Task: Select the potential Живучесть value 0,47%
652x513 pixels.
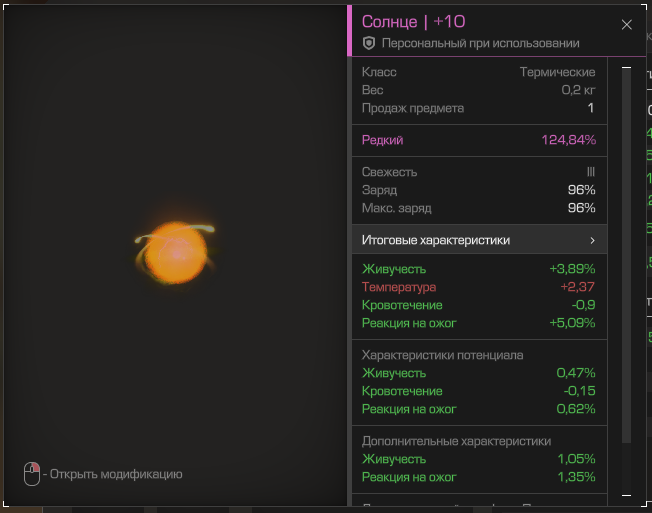Action: click(576, 373)
